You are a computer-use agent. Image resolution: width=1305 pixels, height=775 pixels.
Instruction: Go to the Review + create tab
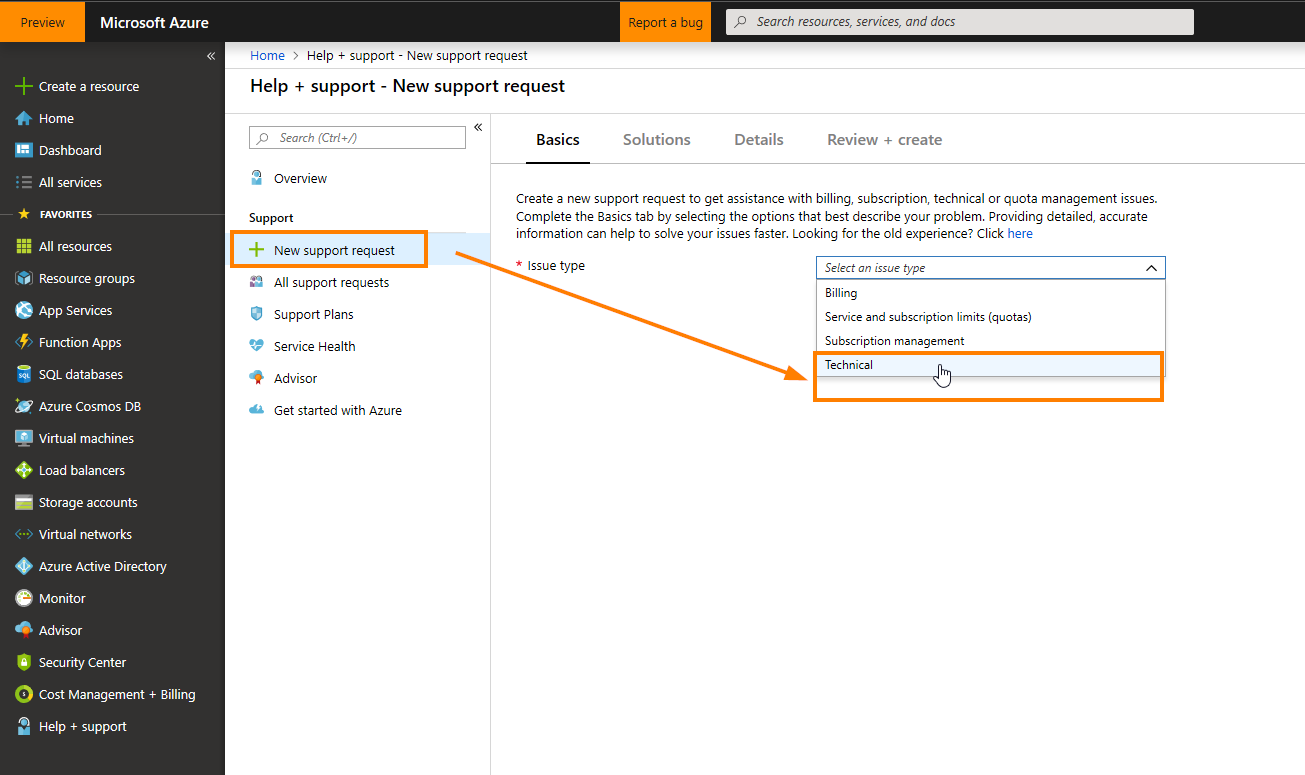[885, 140]
